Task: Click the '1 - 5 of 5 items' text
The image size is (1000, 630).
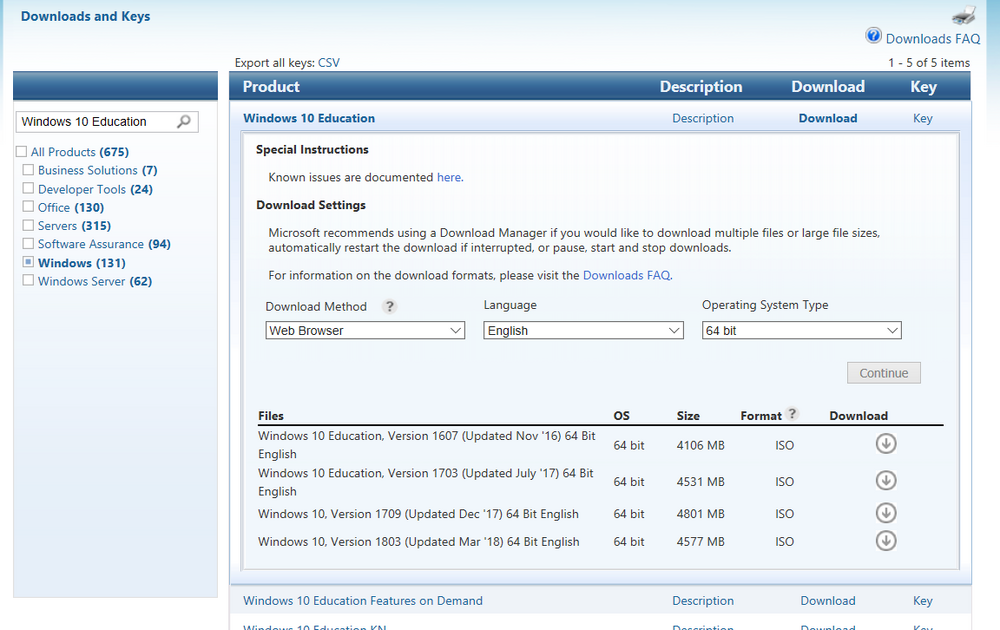Action: coord(929,62)
